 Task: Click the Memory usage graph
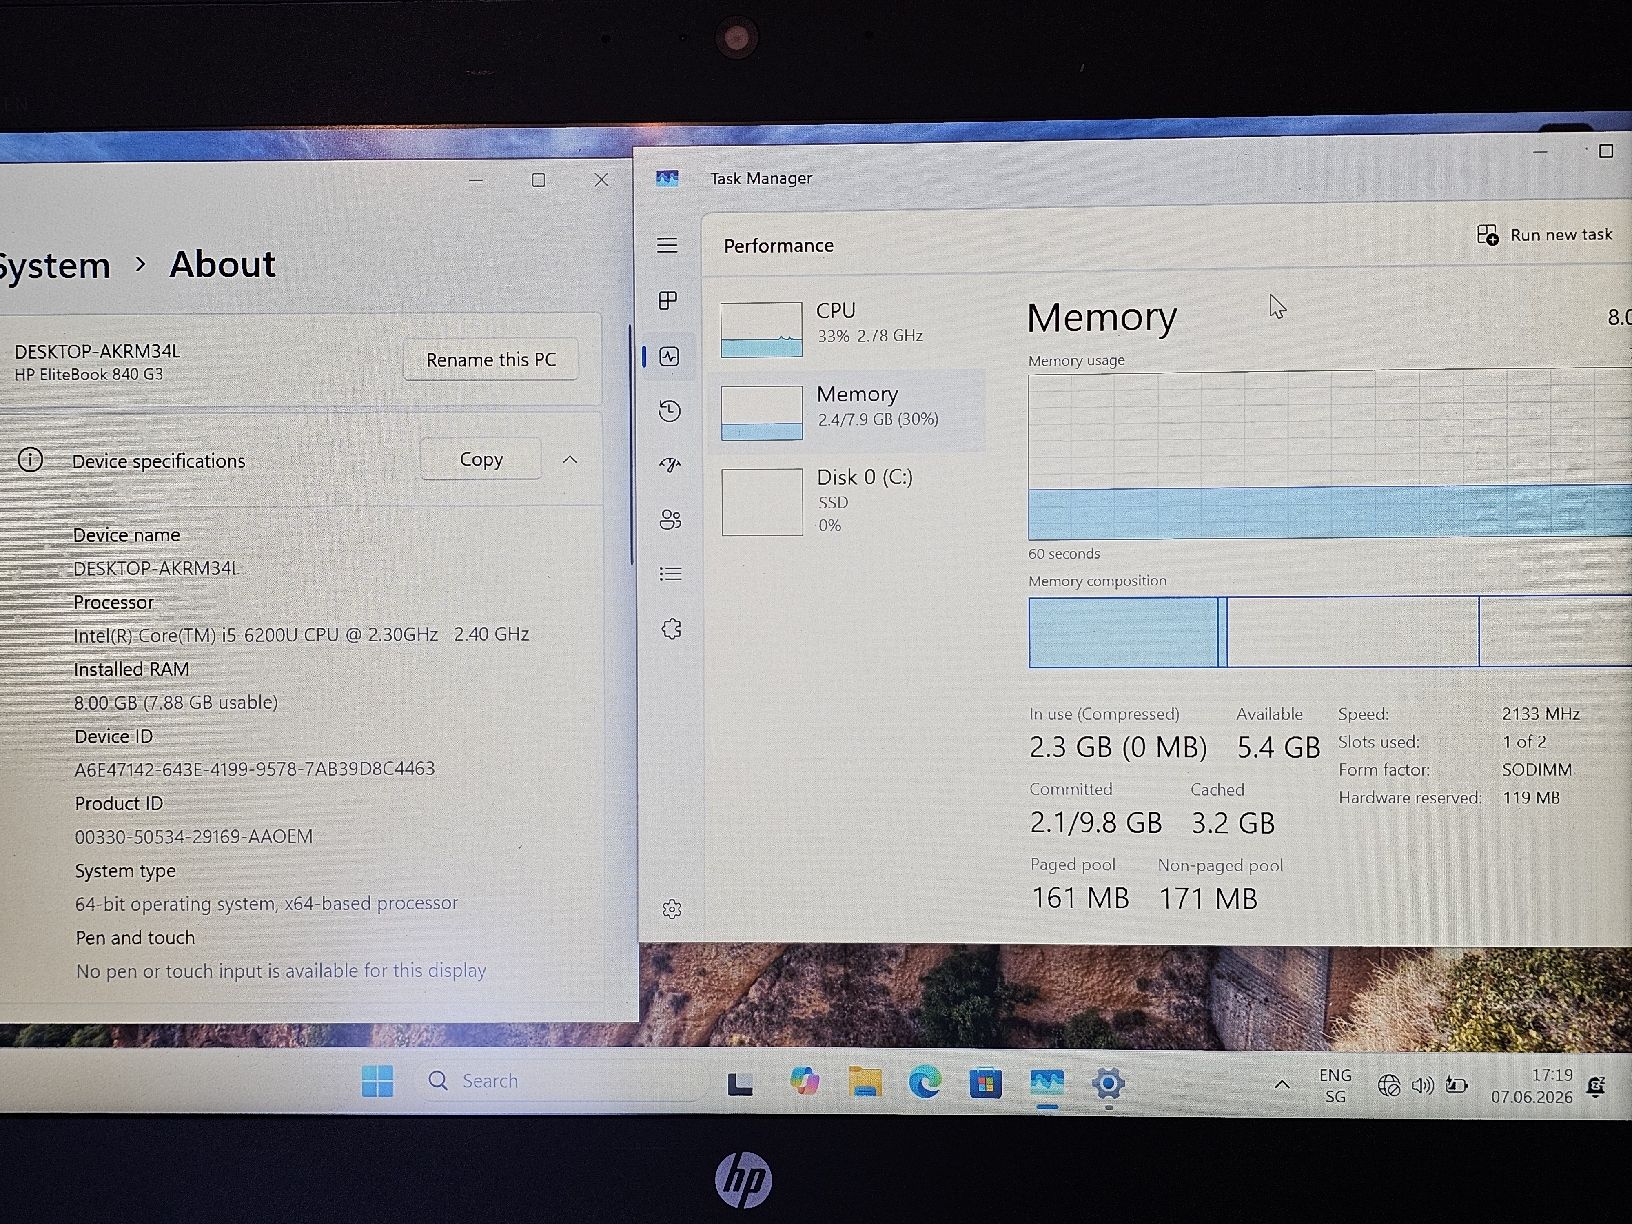(x=1330, y=455)
